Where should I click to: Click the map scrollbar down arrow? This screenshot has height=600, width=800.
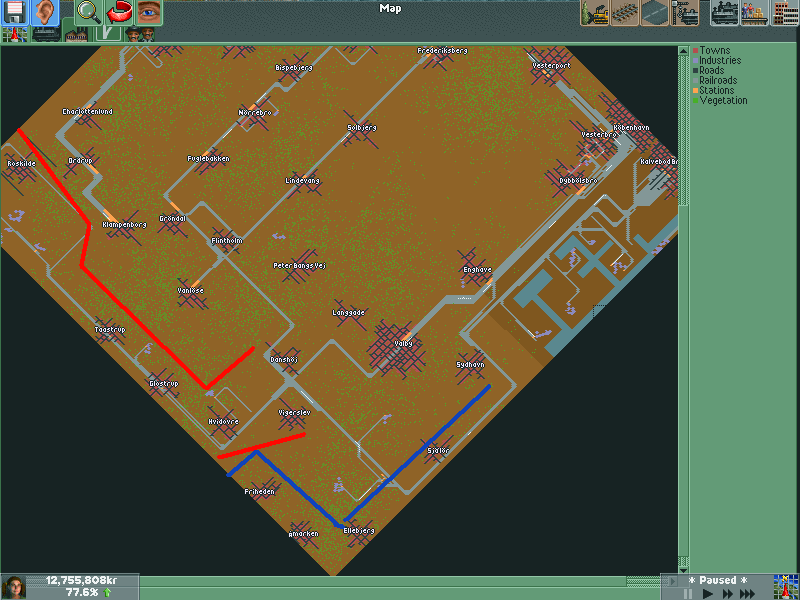tap(684, 569)
